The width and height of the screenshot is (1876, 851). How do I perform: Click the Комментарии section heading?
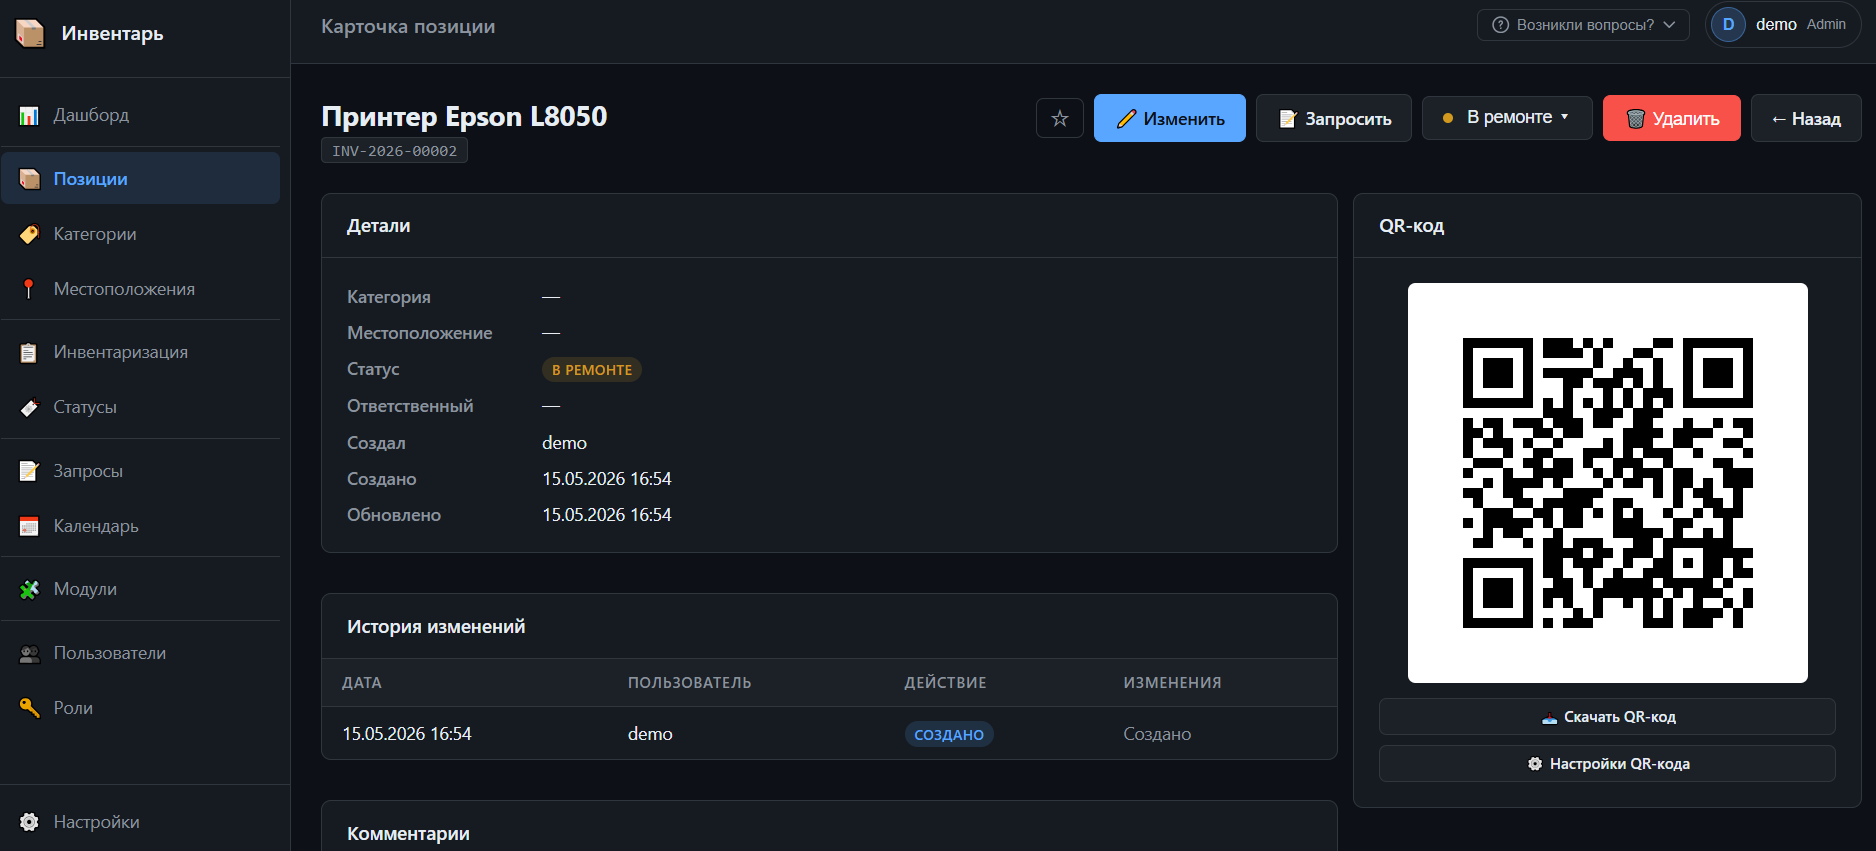[x=408, y=834]
